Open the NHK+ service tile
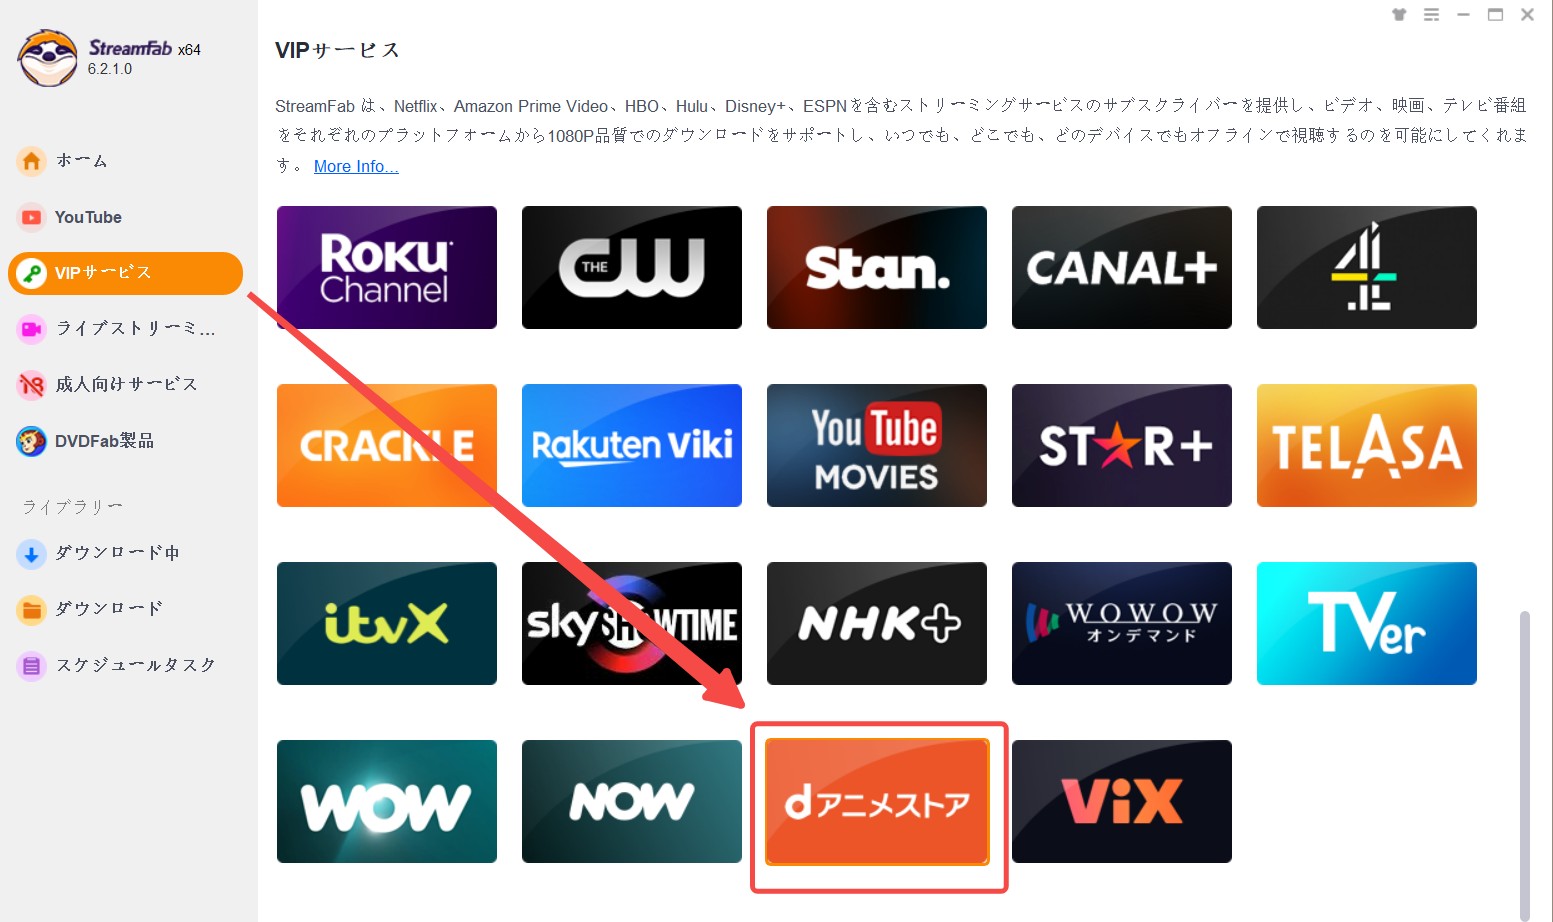1553x922 pixels. click(877, 623)
